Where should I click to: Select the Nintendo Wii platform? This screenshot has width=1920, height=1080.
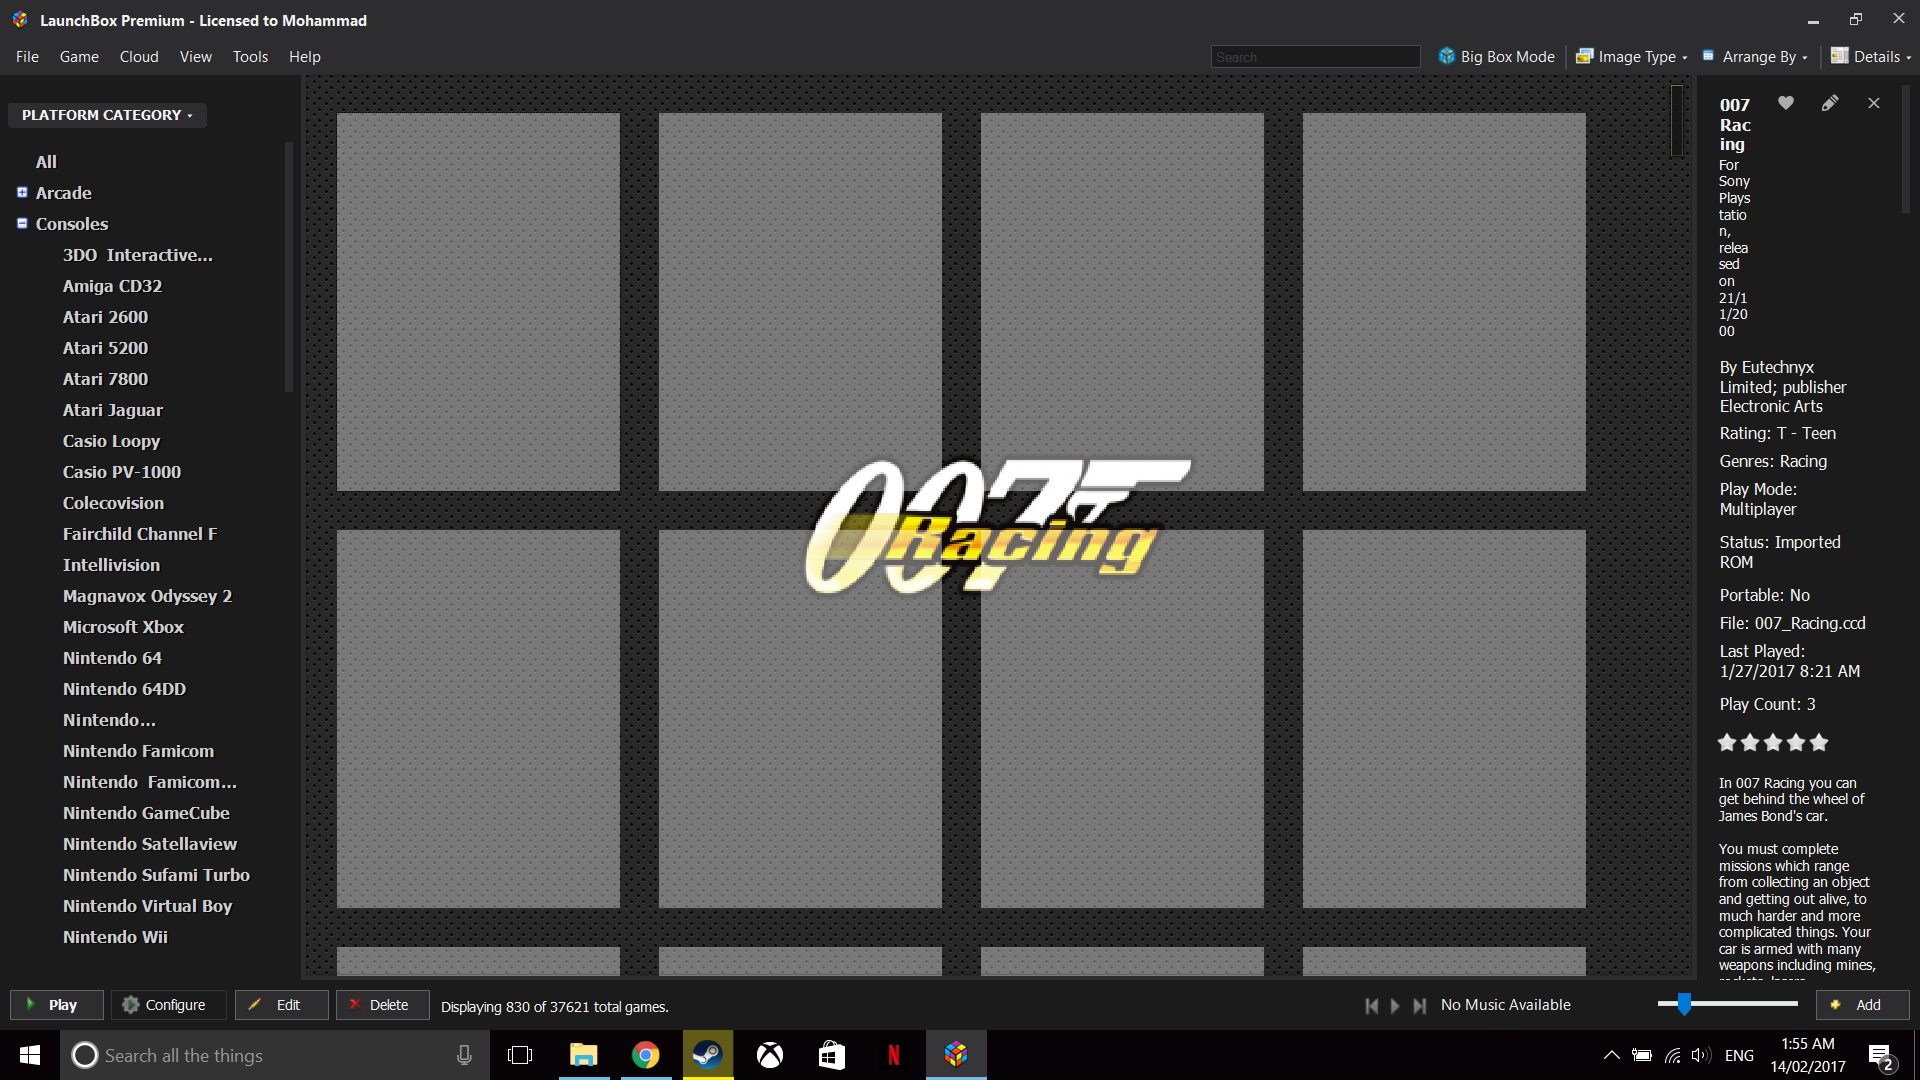[x=115, y=937]
